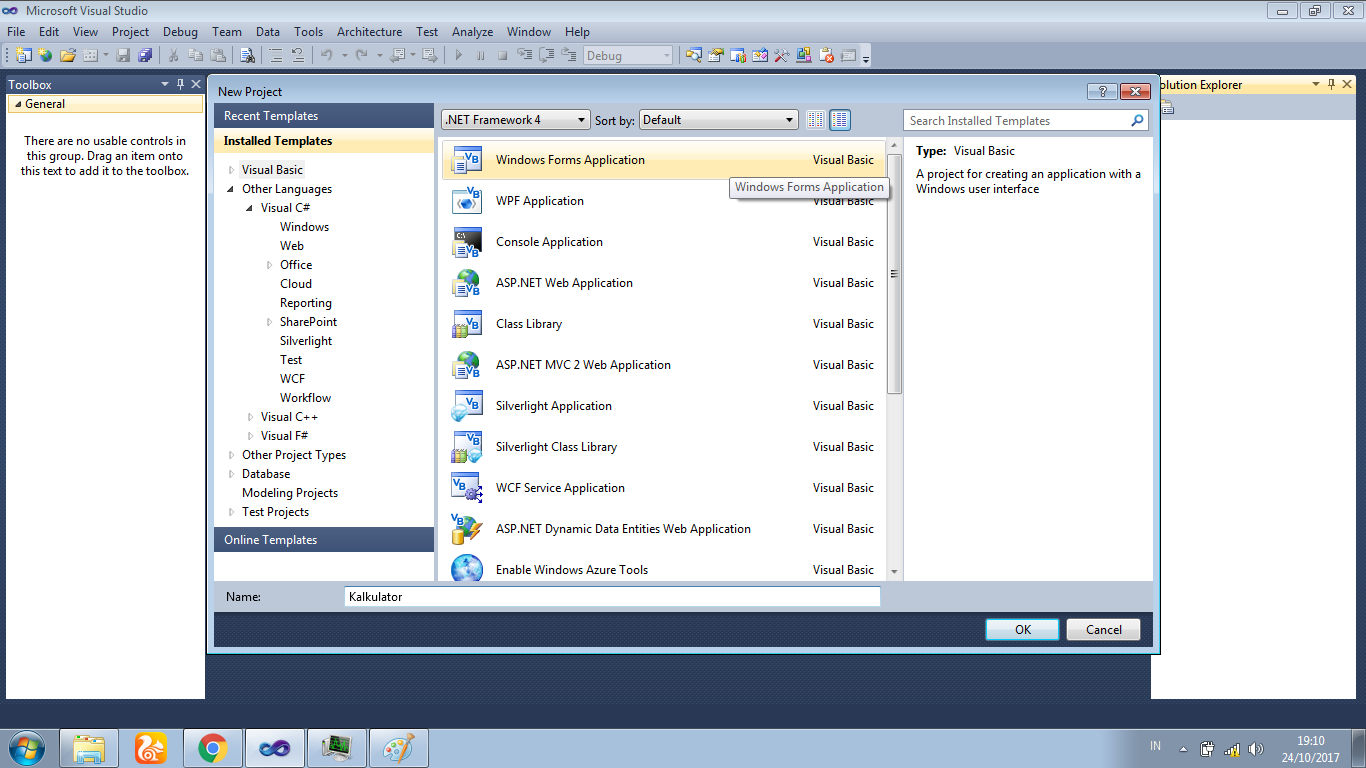Collapse the Visual C# tree node

(251, 208)
